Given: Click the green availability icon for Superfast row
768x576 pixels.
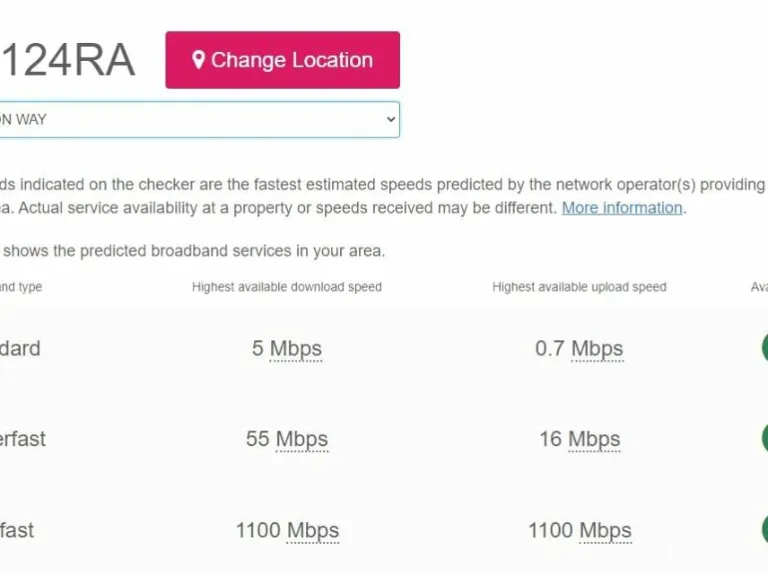Looking at the screenshot, I should coord(764,438).
